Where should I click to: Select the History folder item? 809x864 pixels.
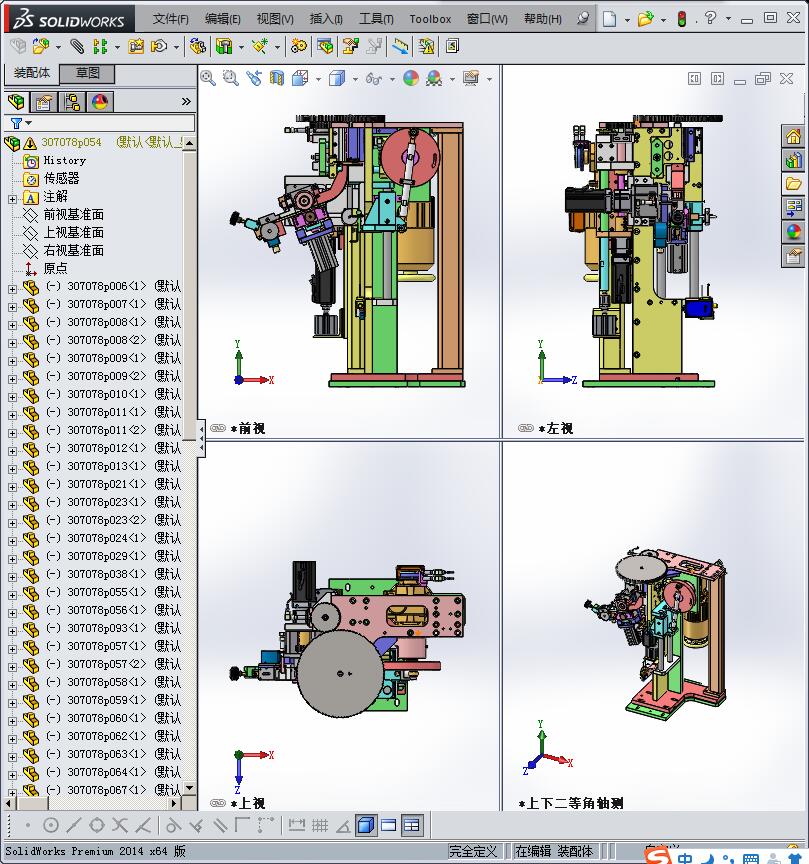point(64,160)
